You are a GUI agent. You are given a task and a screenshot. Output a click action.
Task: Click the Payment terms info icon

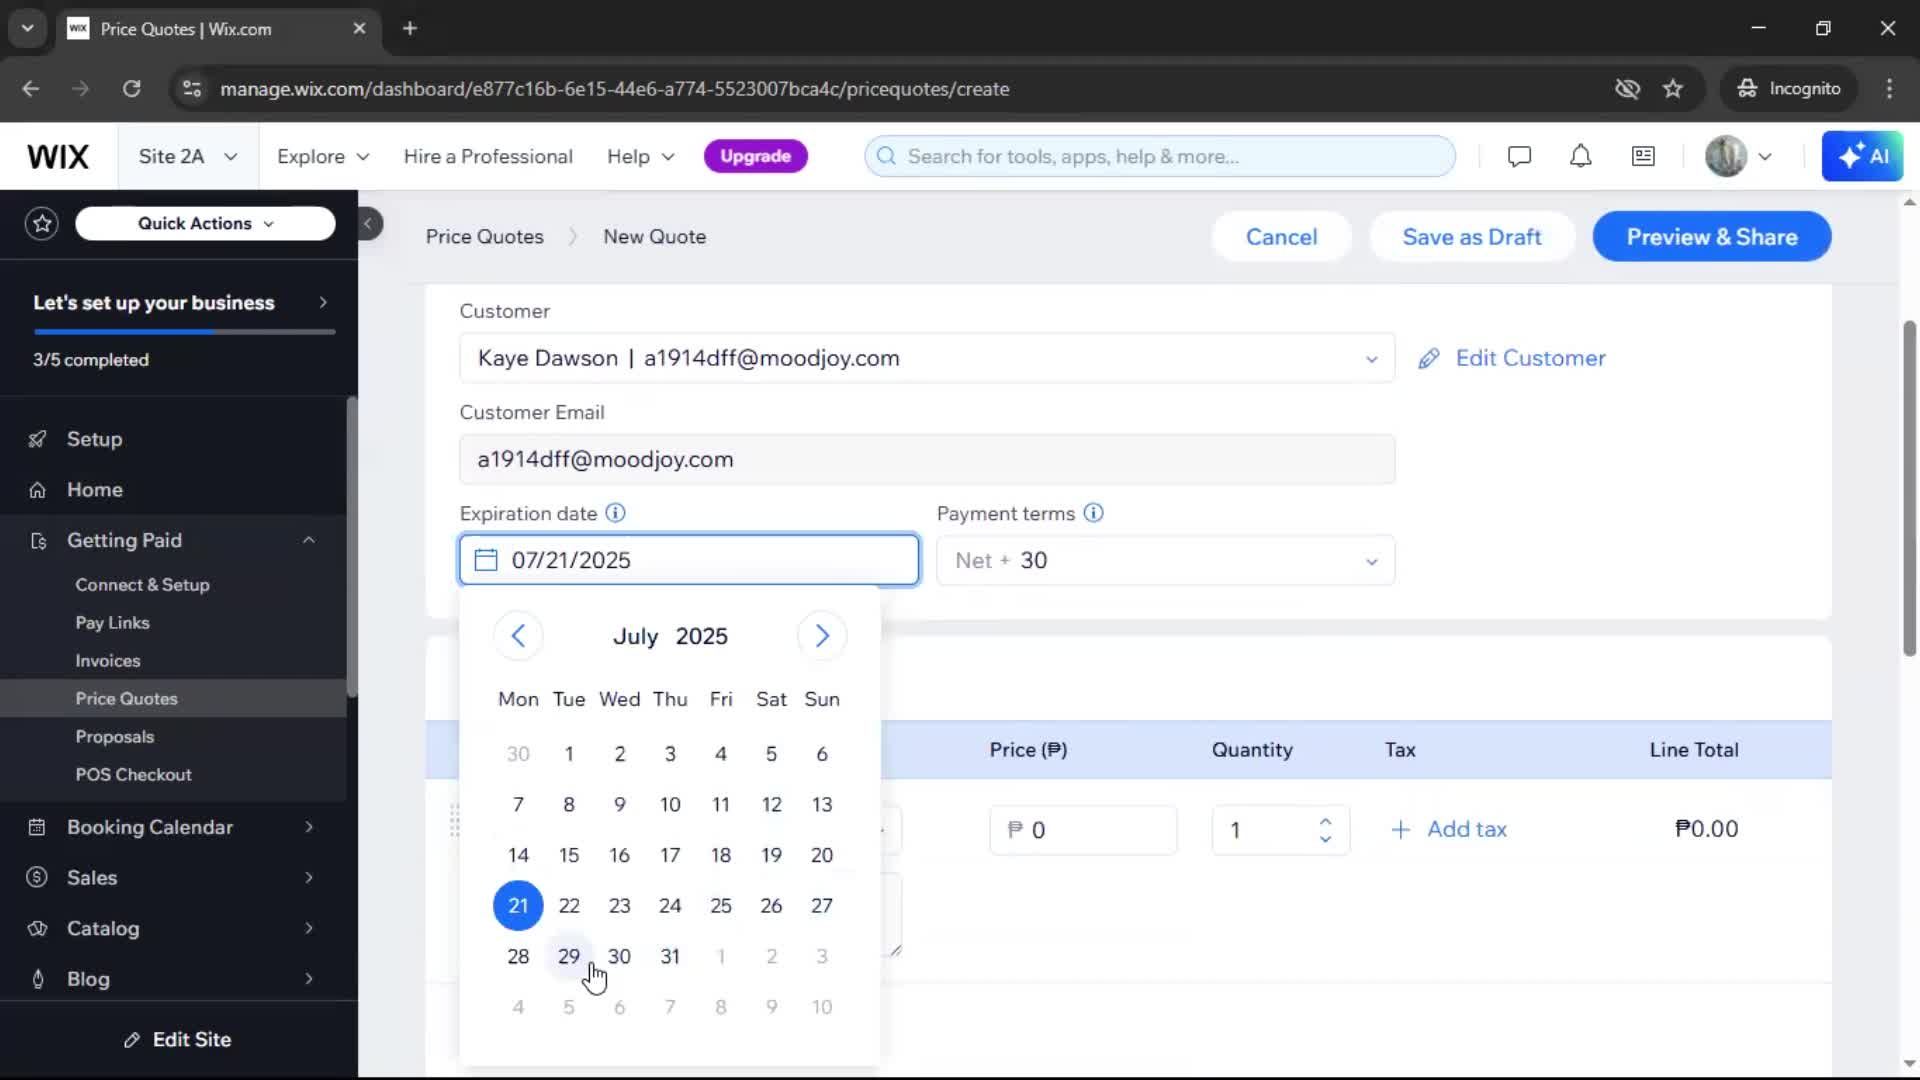click(1094, 513)
